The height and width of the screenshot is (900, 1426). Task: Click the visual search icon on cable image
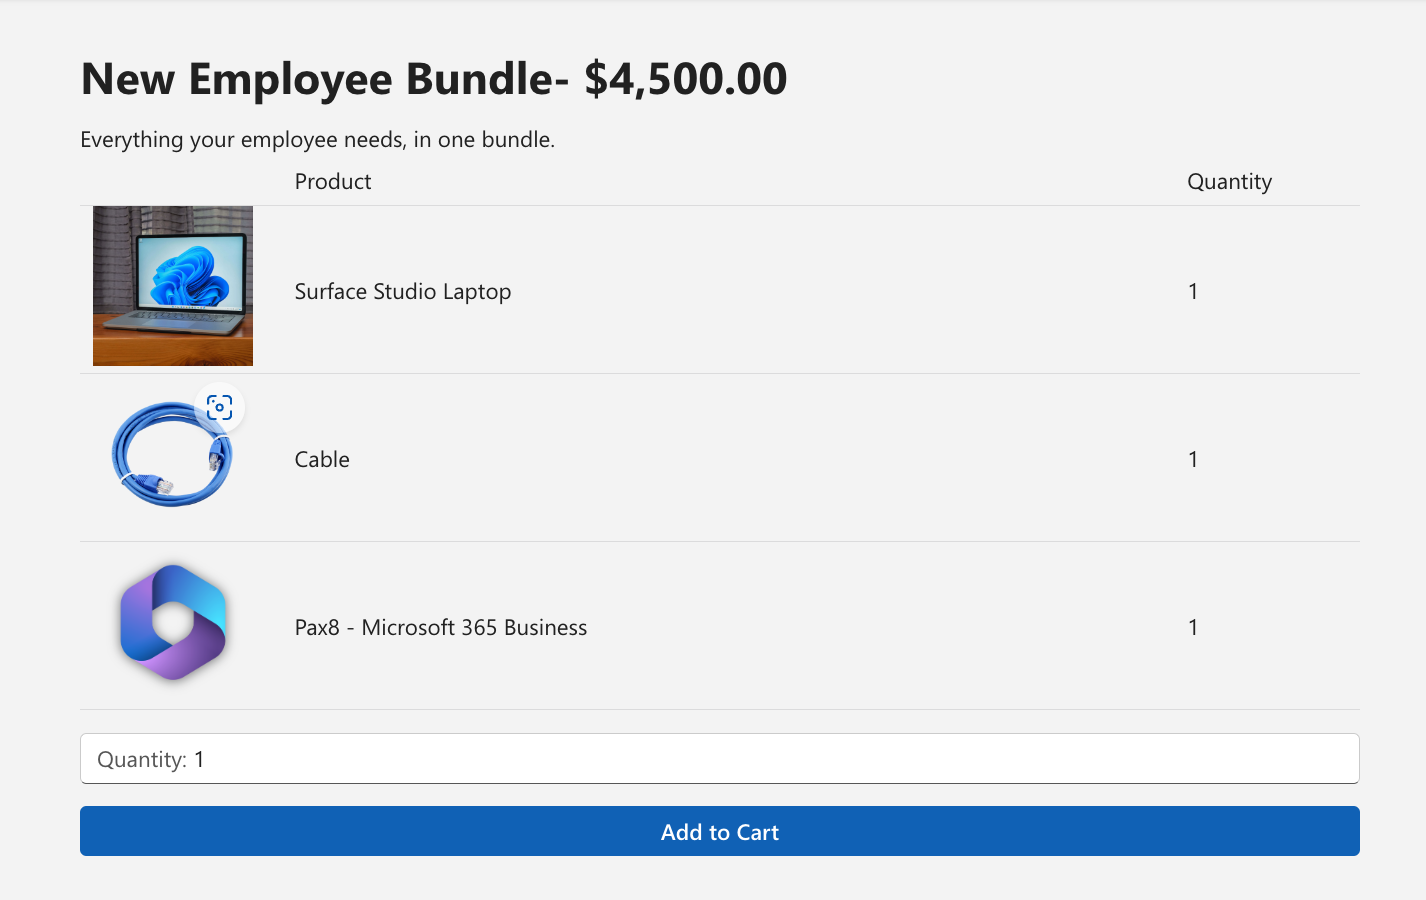pos(219,408)
